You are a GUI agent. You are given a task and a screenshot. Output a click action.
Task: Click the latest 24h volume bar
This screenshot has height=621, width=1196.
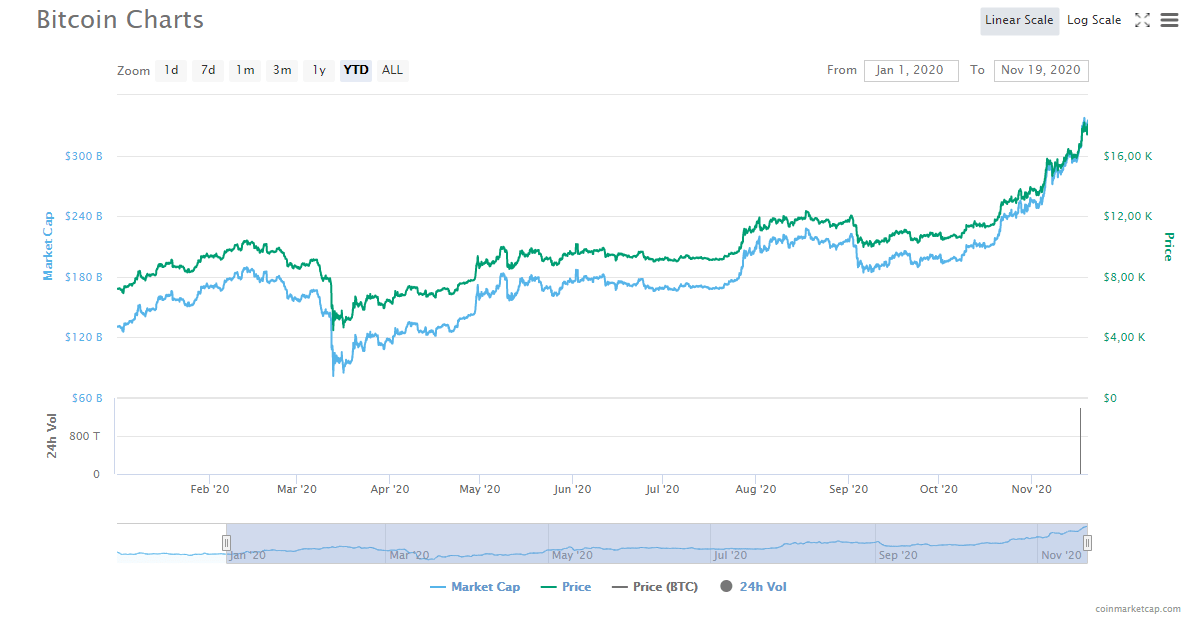click(x=1080, y=441)
